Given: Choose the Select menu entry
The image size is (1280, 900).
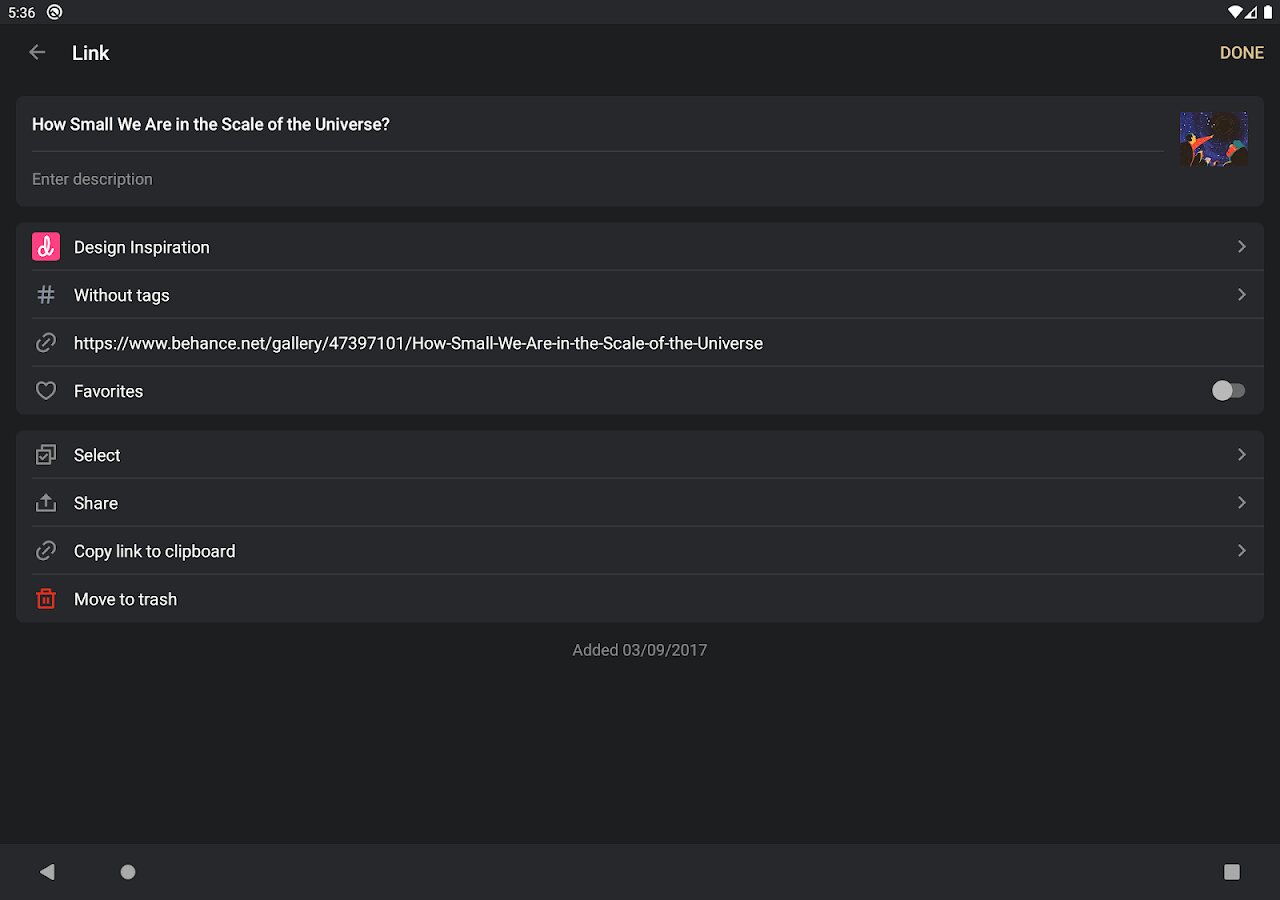Looking at the screenshot, I should tap(640, 455).
